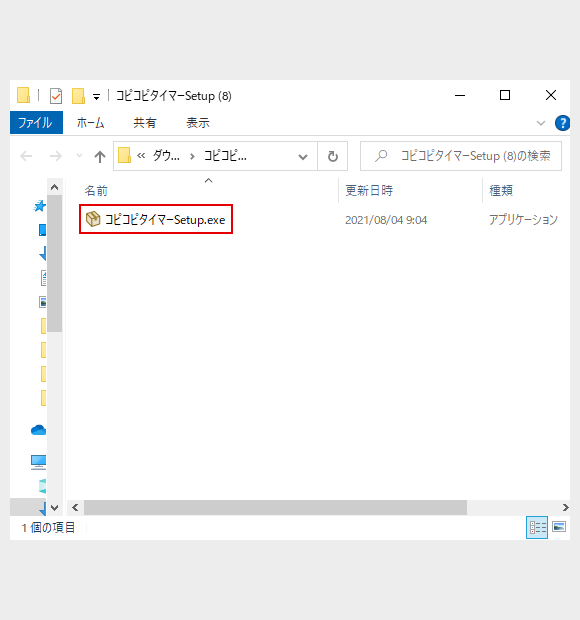Switch to large thumbnails view icon
This screenshot has height=620, width=580.
559,527
